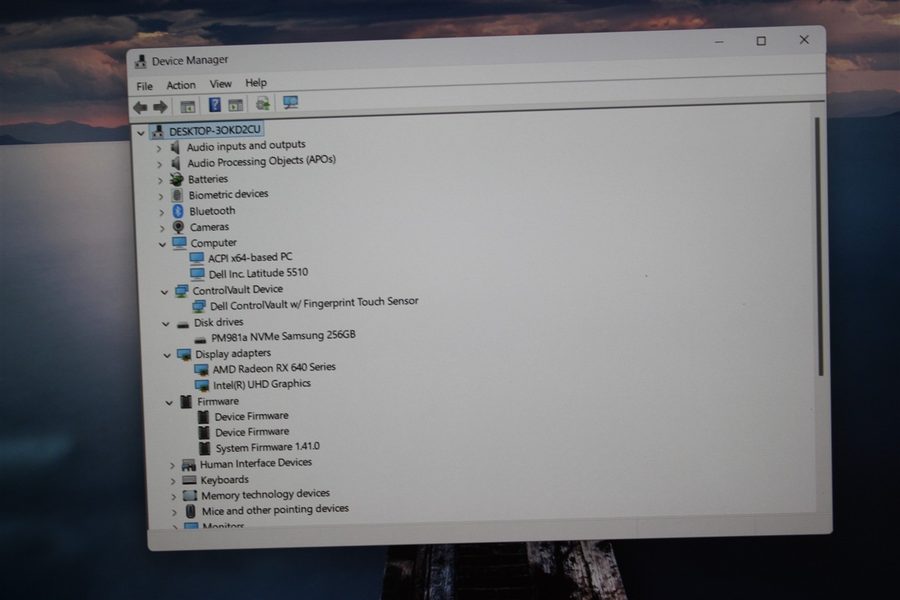The width and height of the screenshot is (900, 600).
Task: Click the Update Driver toolbar icon
Action: (x=263, y=104)
